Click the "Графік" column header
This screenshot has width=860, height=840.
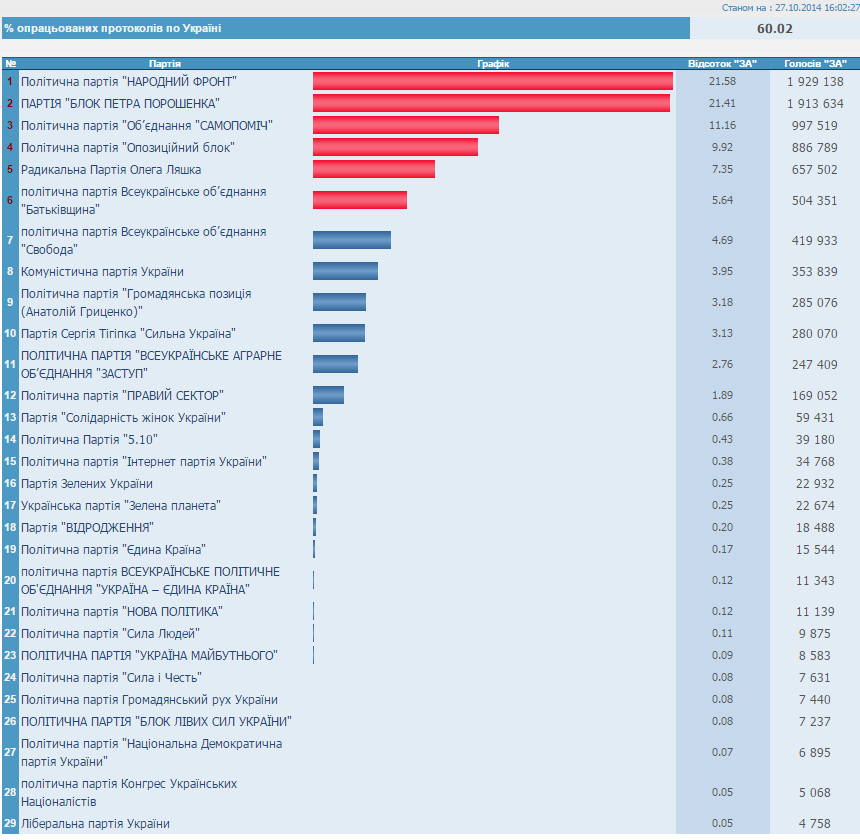pos(493,64)
